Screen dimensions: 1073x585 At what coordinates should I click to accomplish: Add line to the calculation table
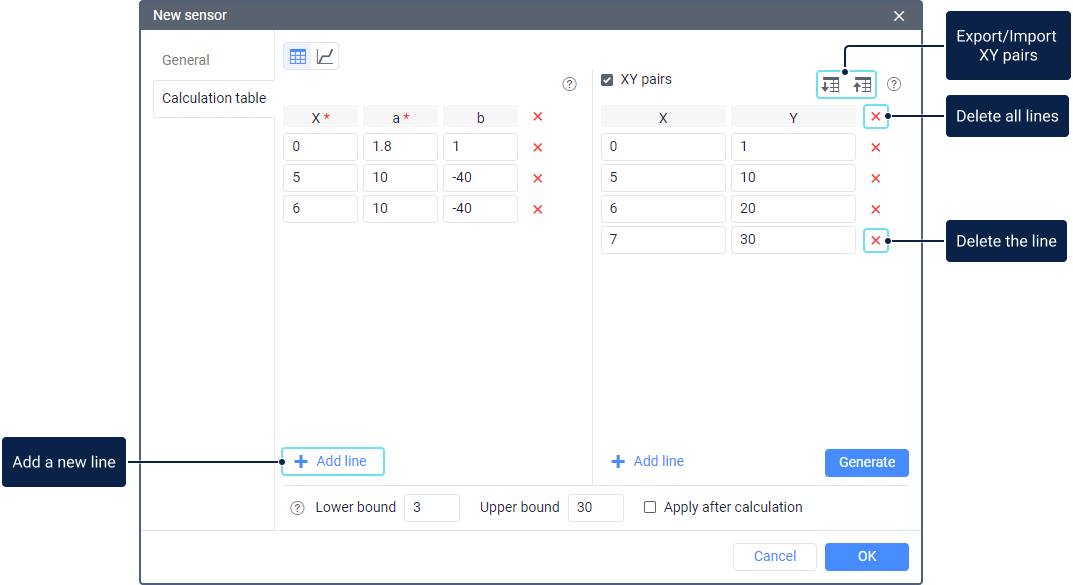332,461
